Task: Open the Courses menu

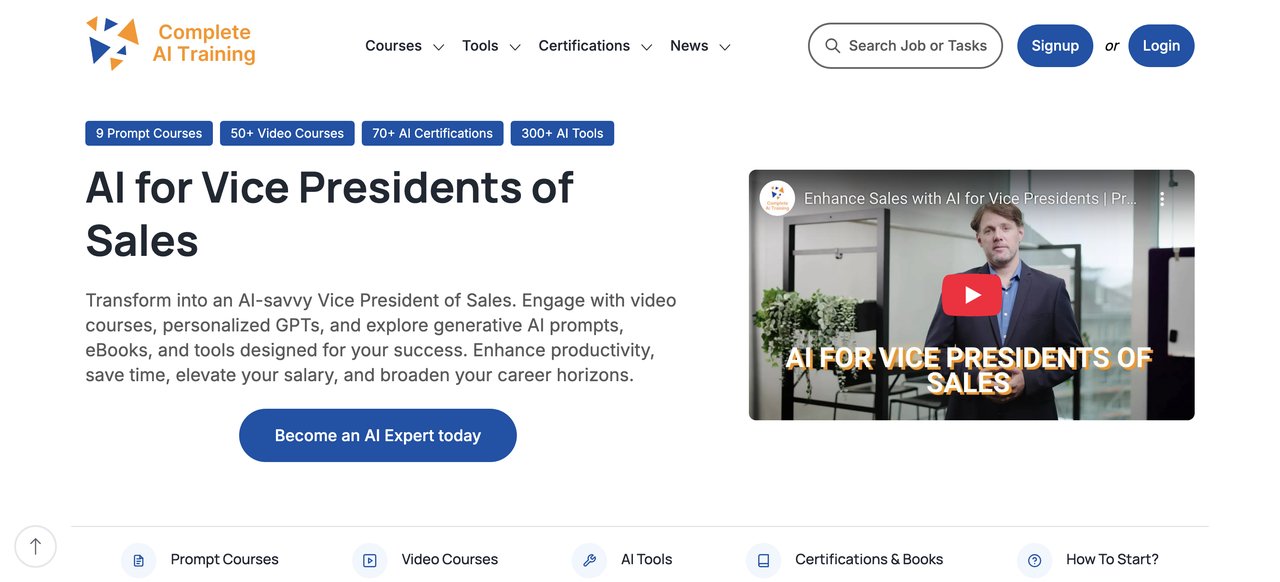Action: pos(393,46)
